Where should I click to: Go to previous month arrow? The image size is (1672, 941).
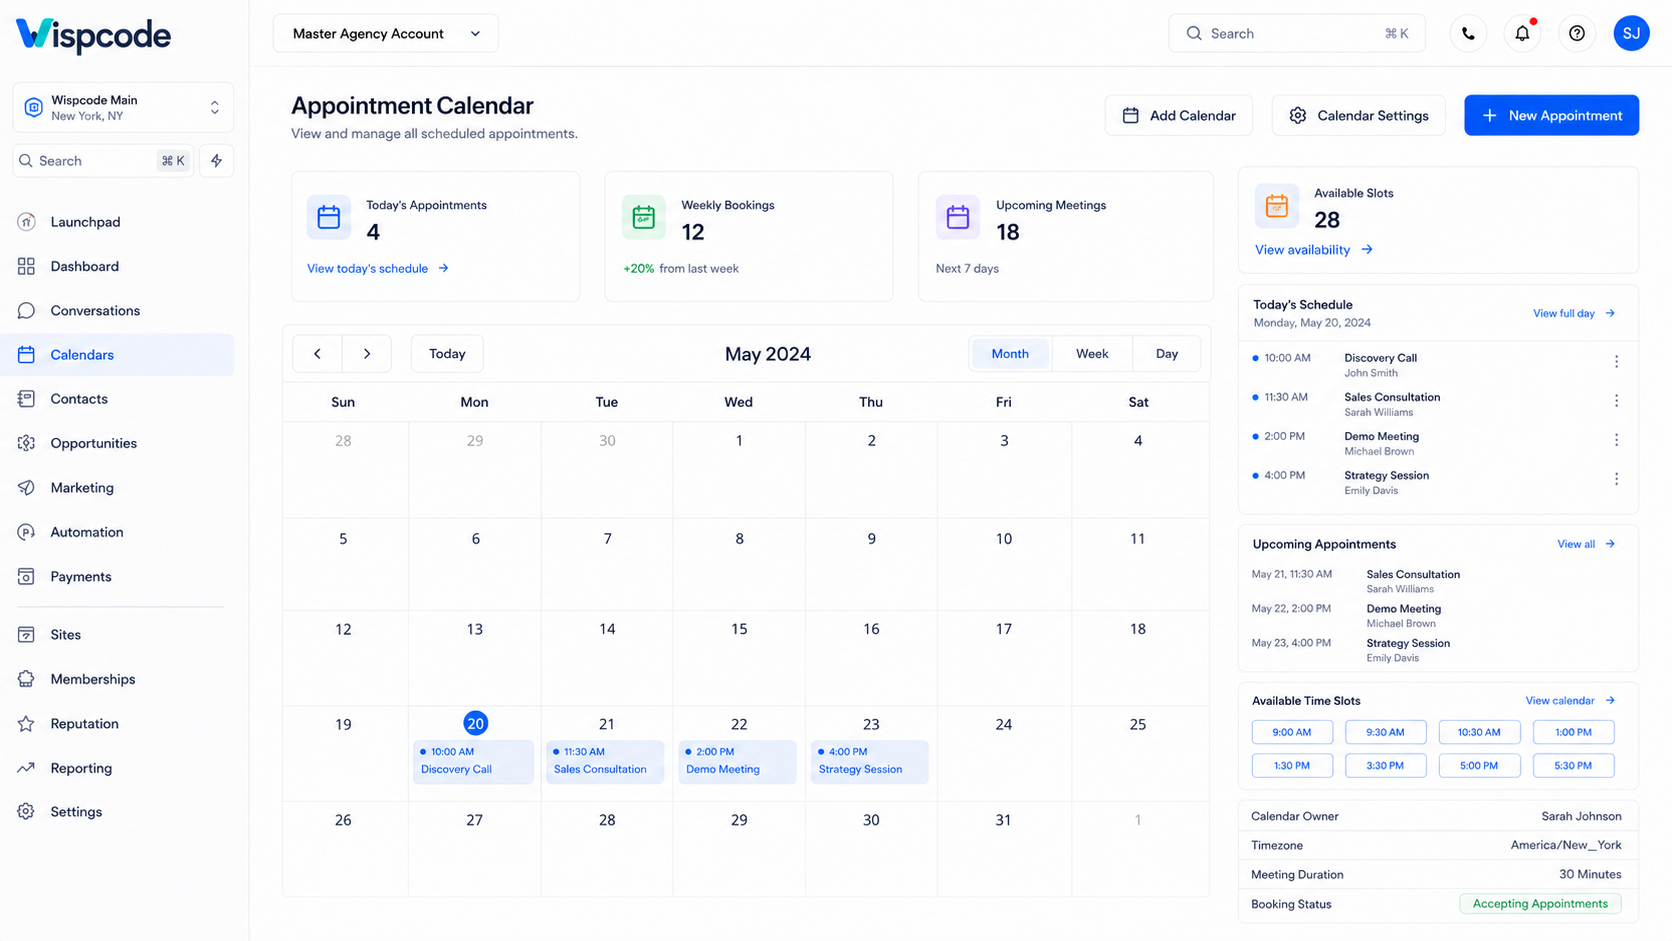(317, 354)
